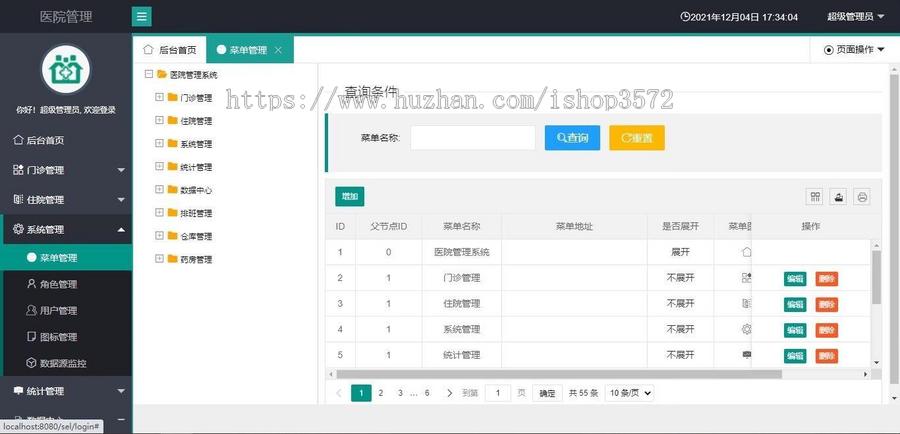Close the 菜单管理 tab
Viewport: 900px width, 434px height.
click(x=278, y=50)
